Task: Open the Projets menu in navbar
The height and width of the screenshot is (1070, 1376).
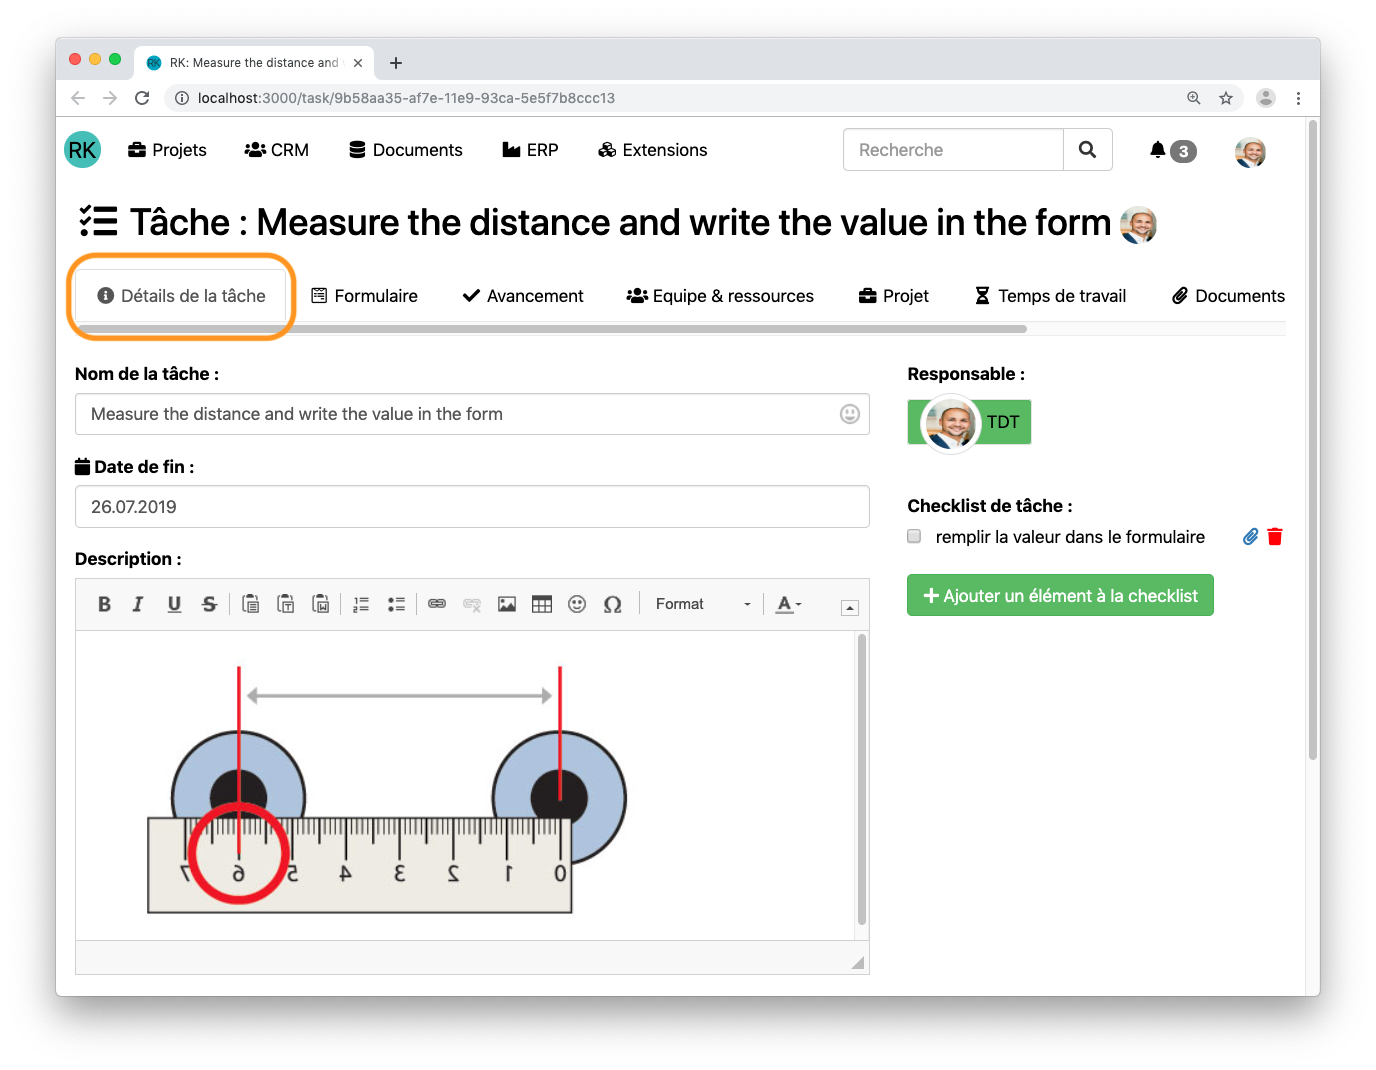Action: pyautogui.click(x=167, y=150)
